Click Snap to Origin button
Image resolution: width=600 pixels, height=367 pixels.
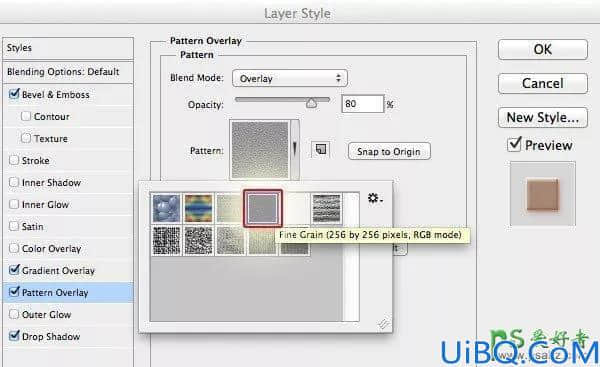coord(389,152)
